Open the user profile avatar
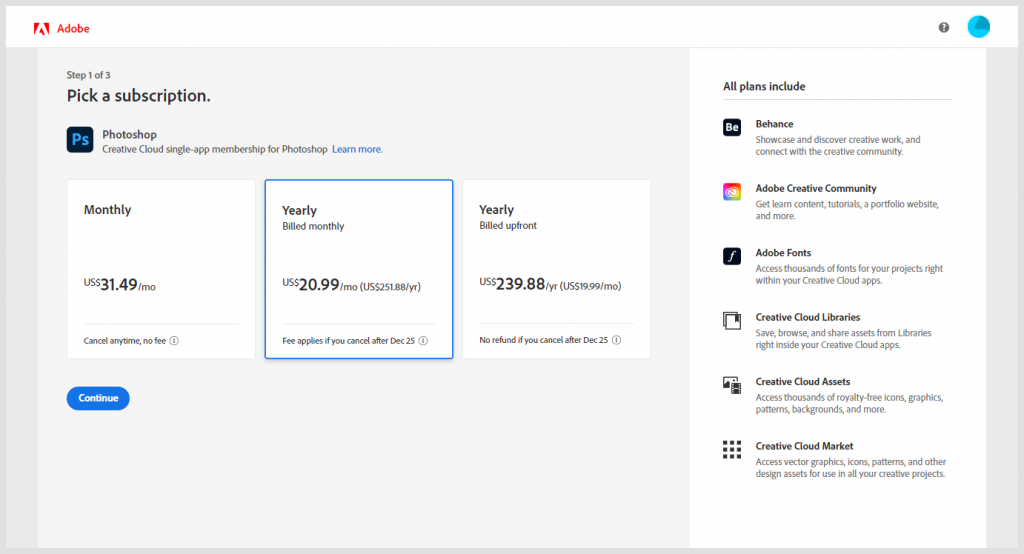 point(978,27)
